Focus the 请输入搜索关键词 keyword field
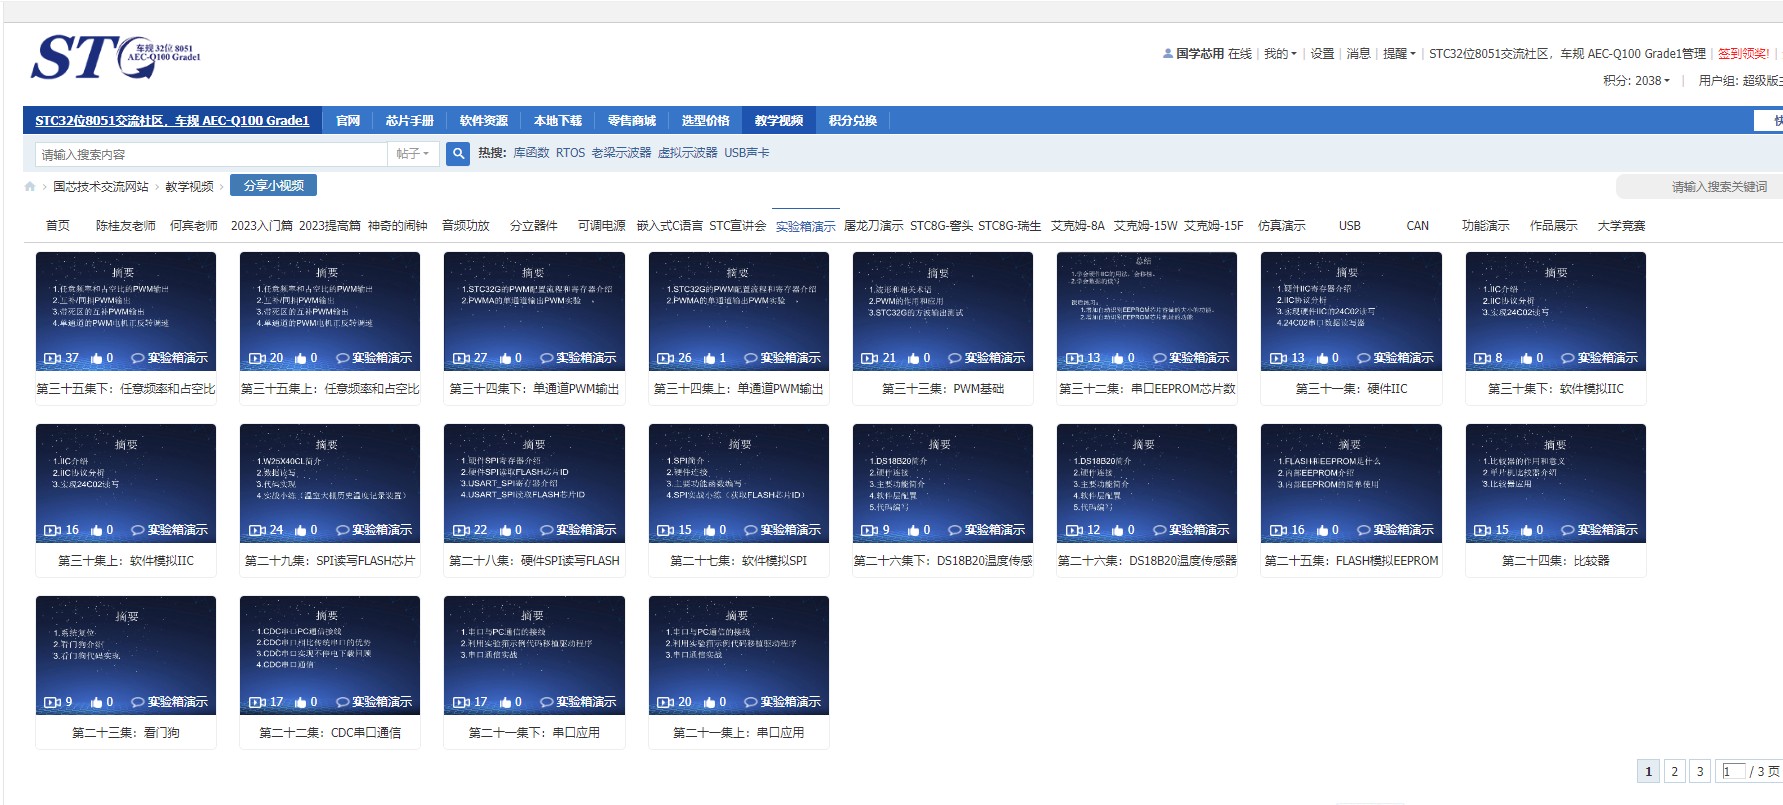Screen dimensions: 1783x805 pos(1699,187)
